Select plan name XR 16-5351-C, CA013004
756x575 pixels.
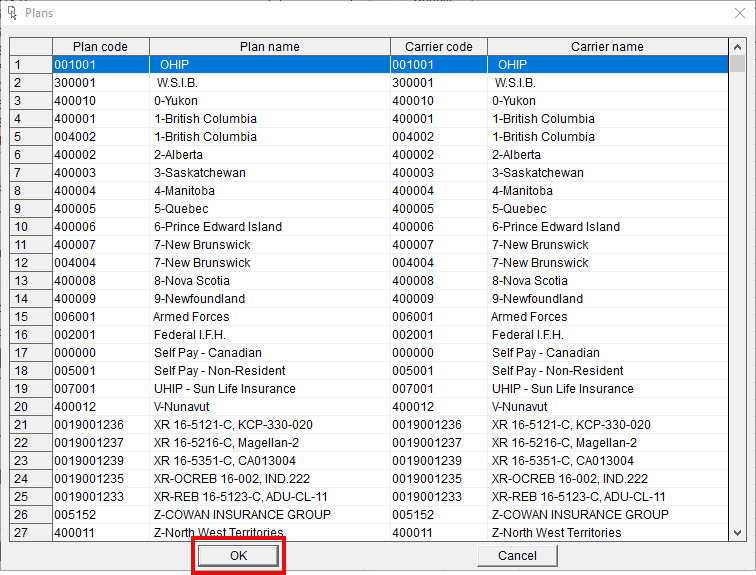coord(270,461)
